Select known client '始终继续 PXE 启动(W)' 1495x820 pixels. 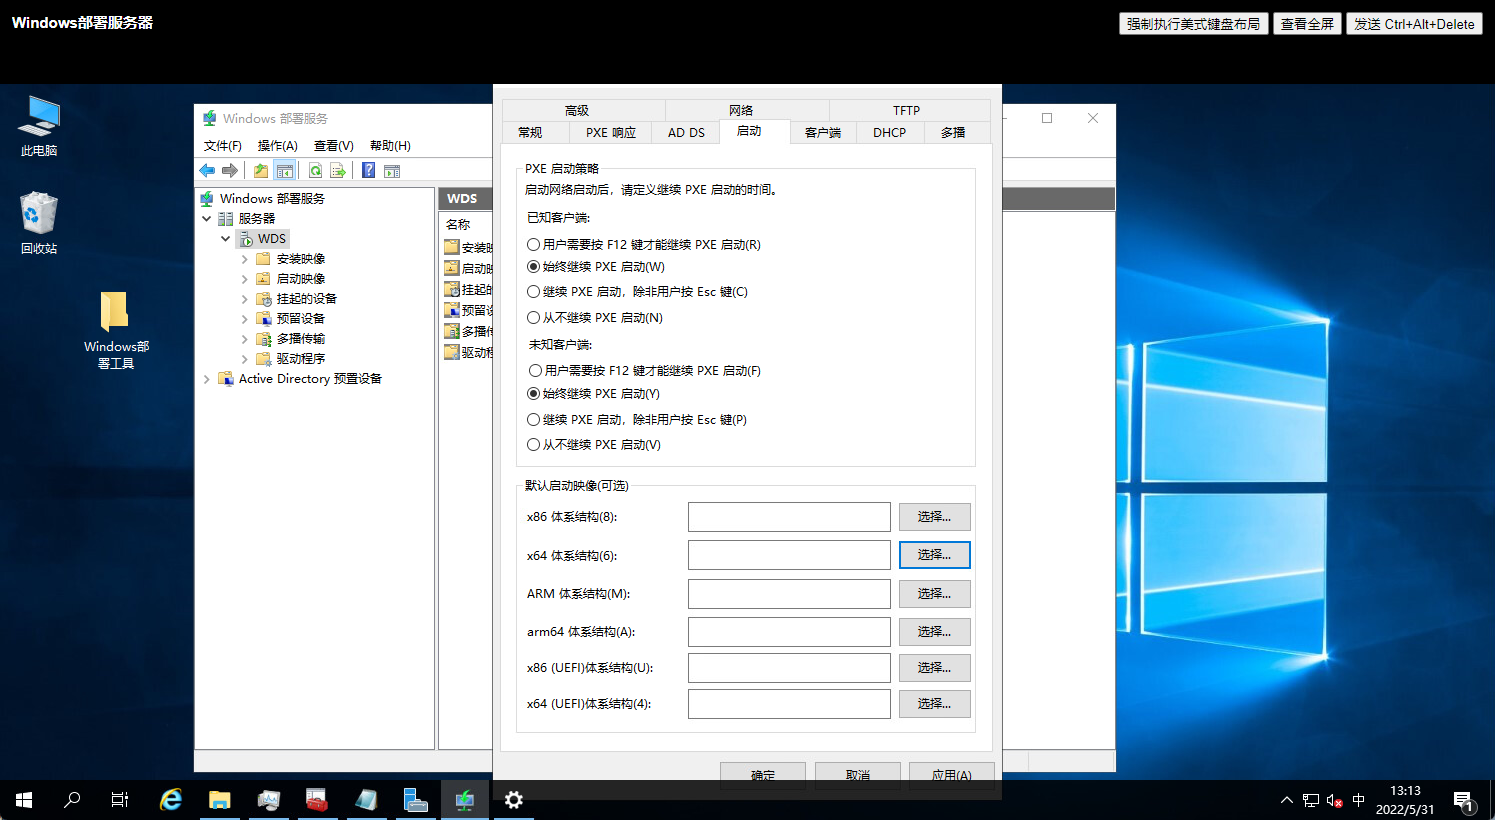596,267
